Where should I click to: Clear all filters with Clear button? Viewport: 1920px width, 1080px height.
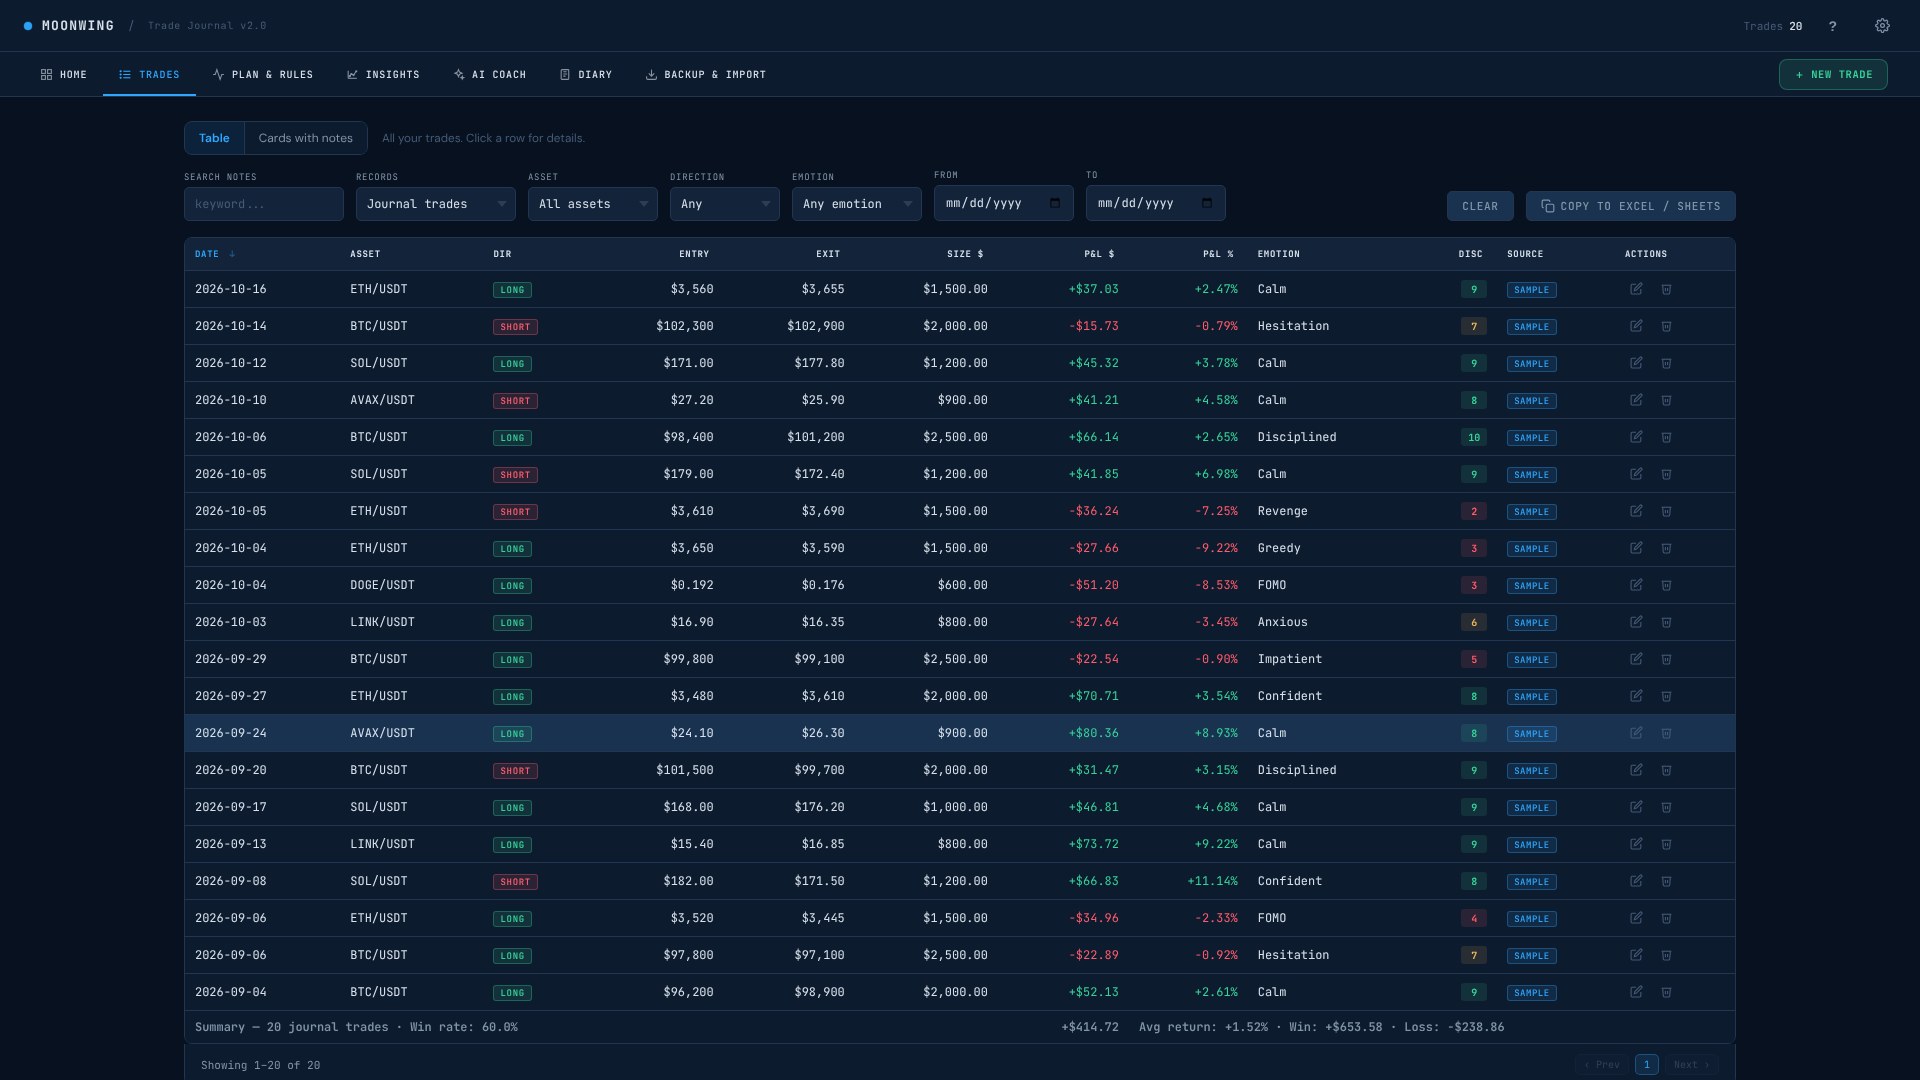point(1480,206)
